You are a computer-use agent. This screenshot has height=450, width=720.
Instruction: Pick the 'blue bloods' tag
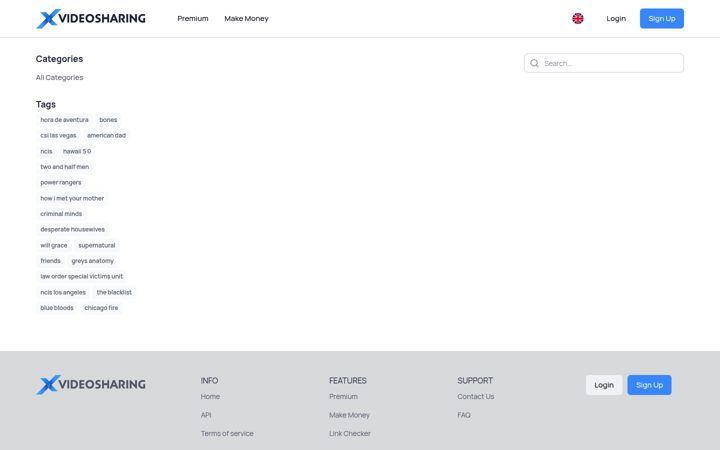57,308
